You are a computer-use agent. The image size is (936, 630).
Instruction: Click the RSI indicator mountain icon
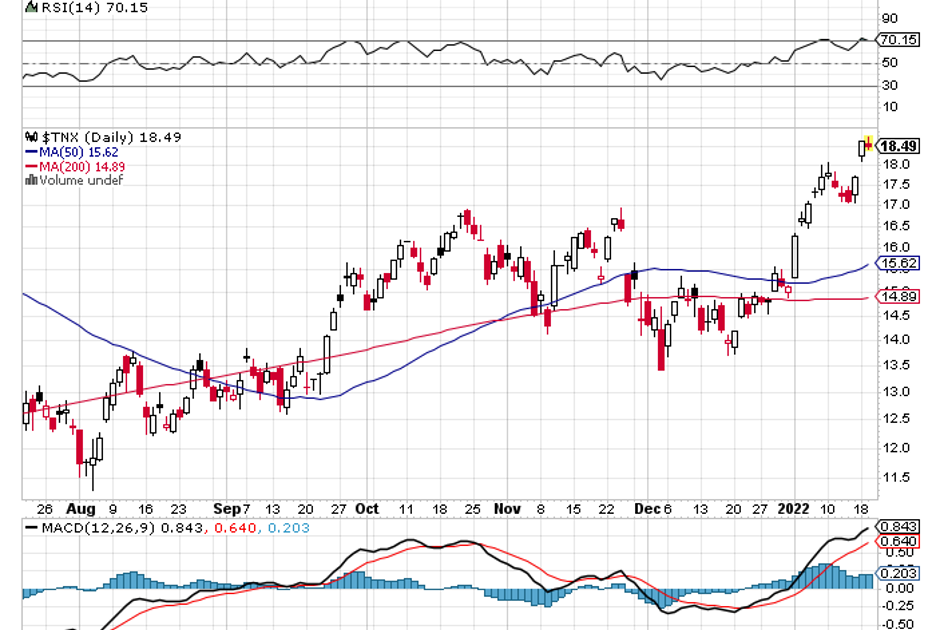[29, 7]
